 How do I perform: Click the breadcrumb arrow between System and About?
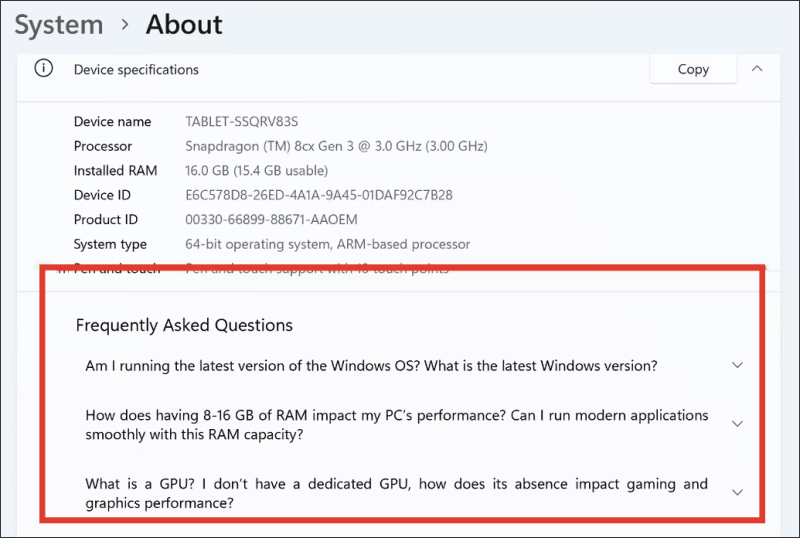[x=124, y=24]
